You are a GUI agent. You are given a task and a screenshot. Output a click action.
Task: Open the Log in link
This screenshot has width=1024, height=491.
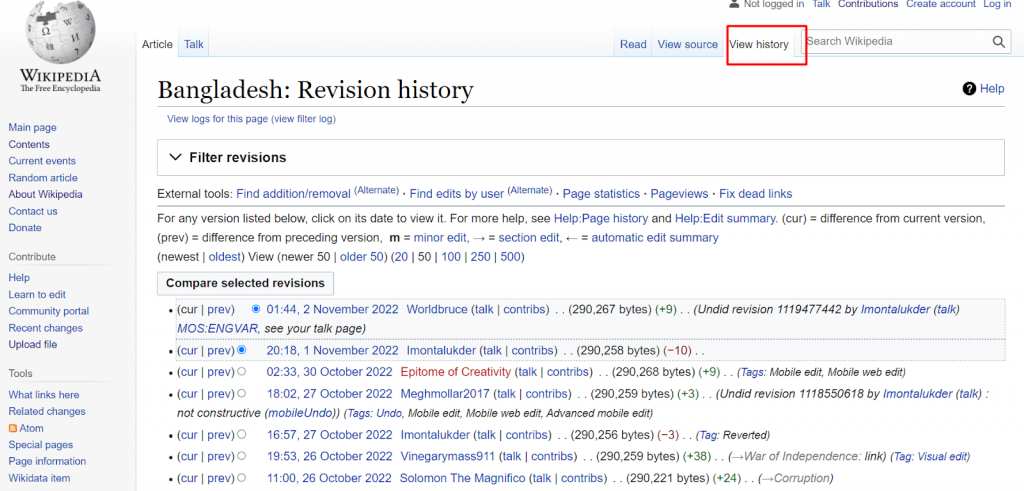(x=997, y=4)
